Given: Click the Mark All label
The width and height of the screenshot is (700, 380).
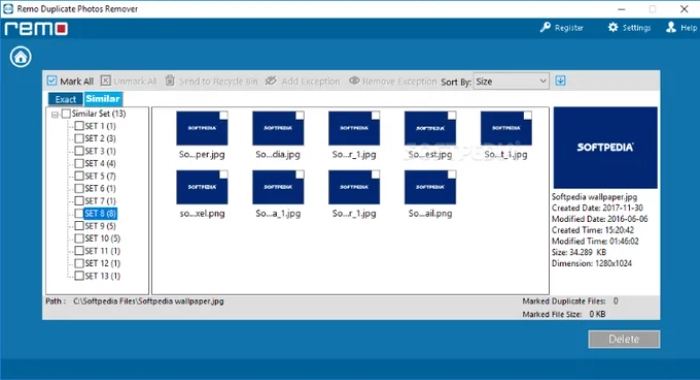Looking at the screenshot, I should click(77, 81).
